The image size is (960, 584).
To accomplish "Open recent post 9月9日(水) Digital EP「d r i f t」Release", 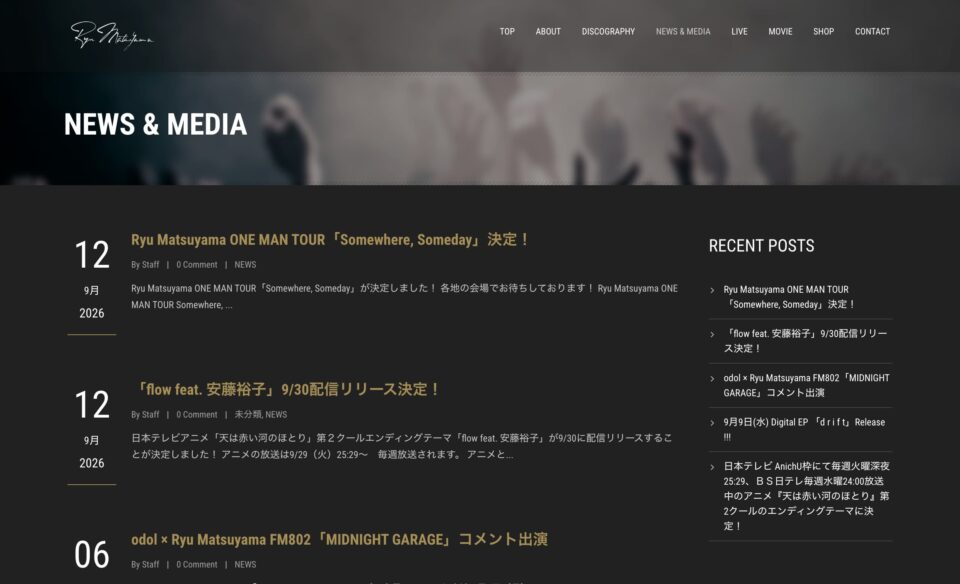I will [804, 429].
